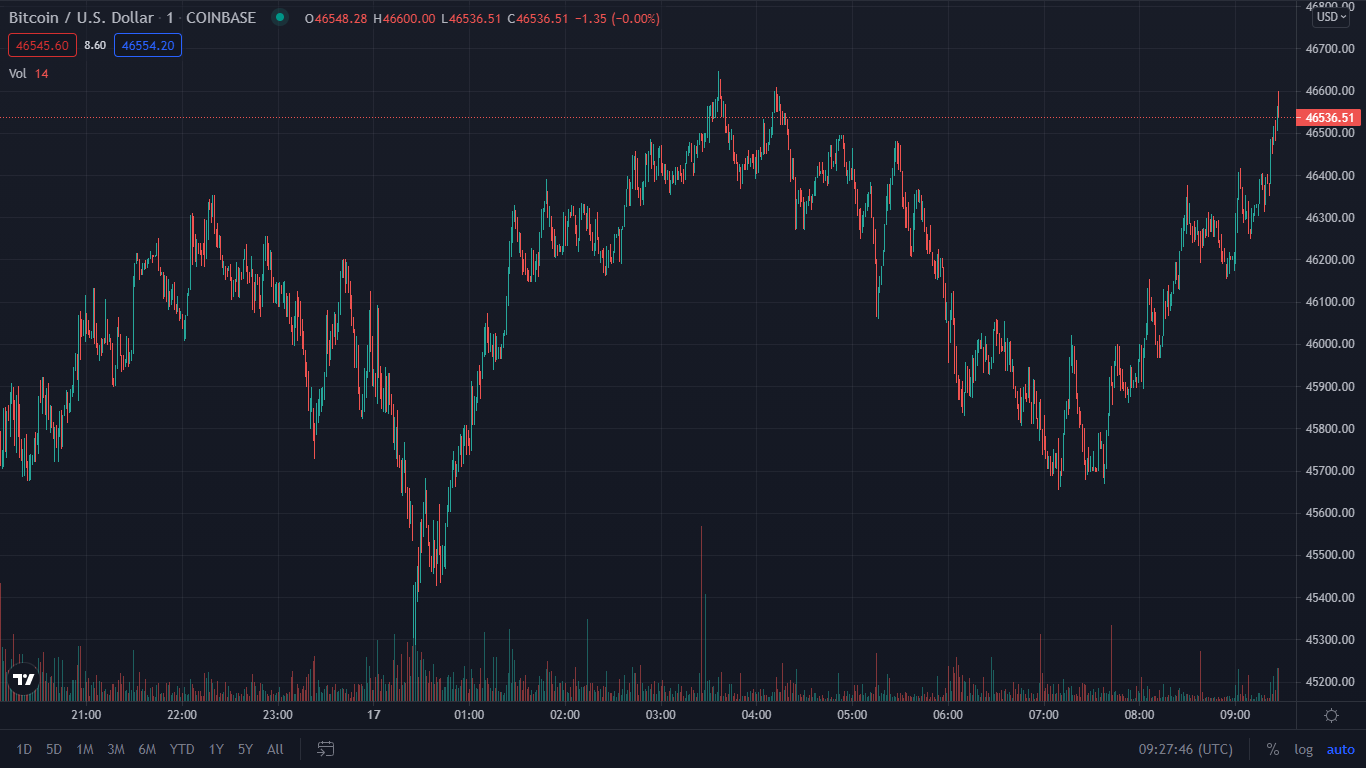Open the Go to date calendar icon
1366x768 pixels.
click(x=325, y=749)
